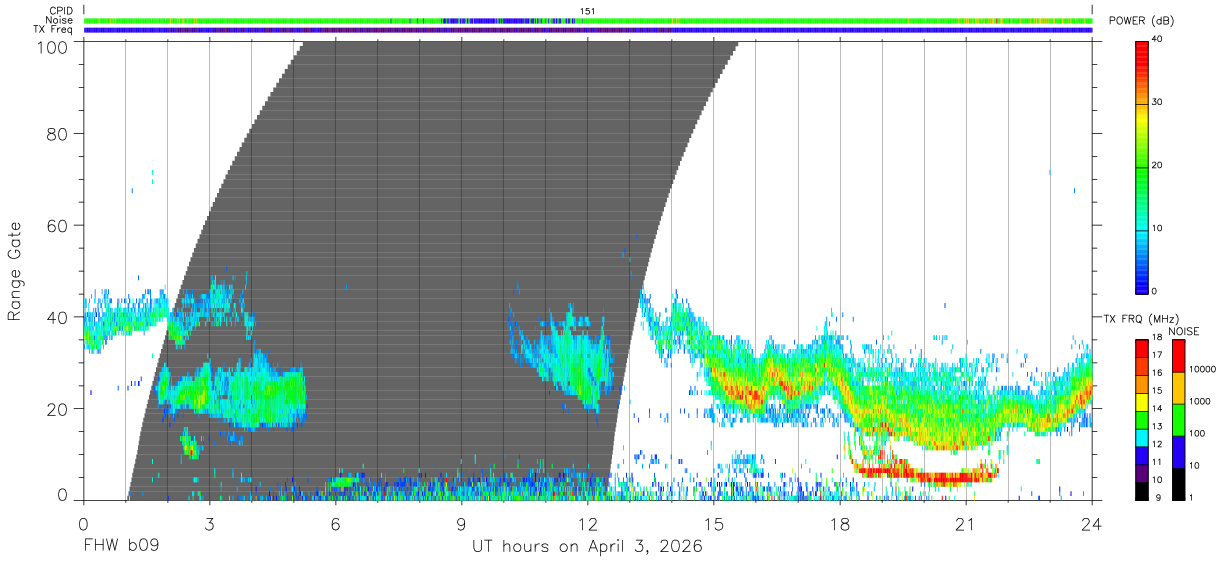Screen dimensions: 1228x567
Task: Click the x-axis tick label '12'
Action: tap(587, 523)
